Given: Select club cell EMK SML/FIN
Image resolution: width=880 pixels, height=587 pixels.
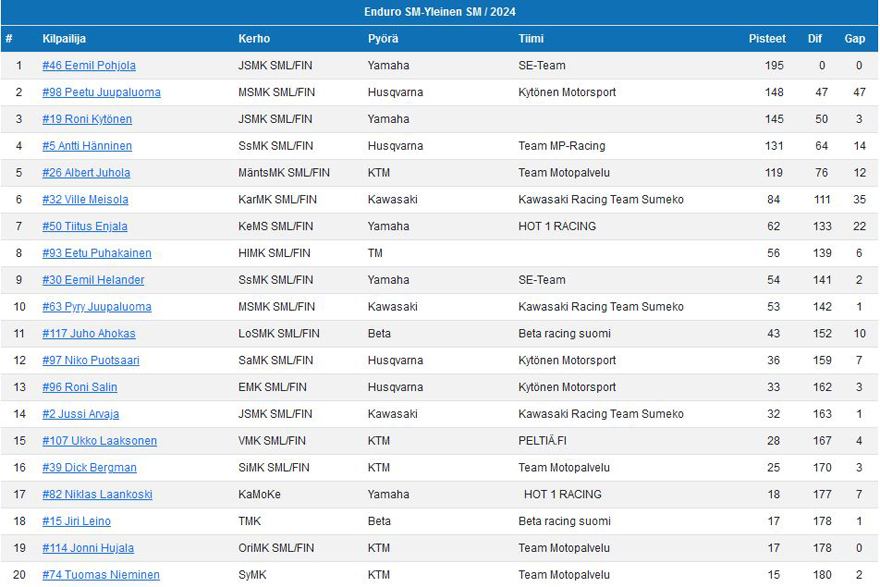Looking at the screenshot, I should click(x=272, y=387).
